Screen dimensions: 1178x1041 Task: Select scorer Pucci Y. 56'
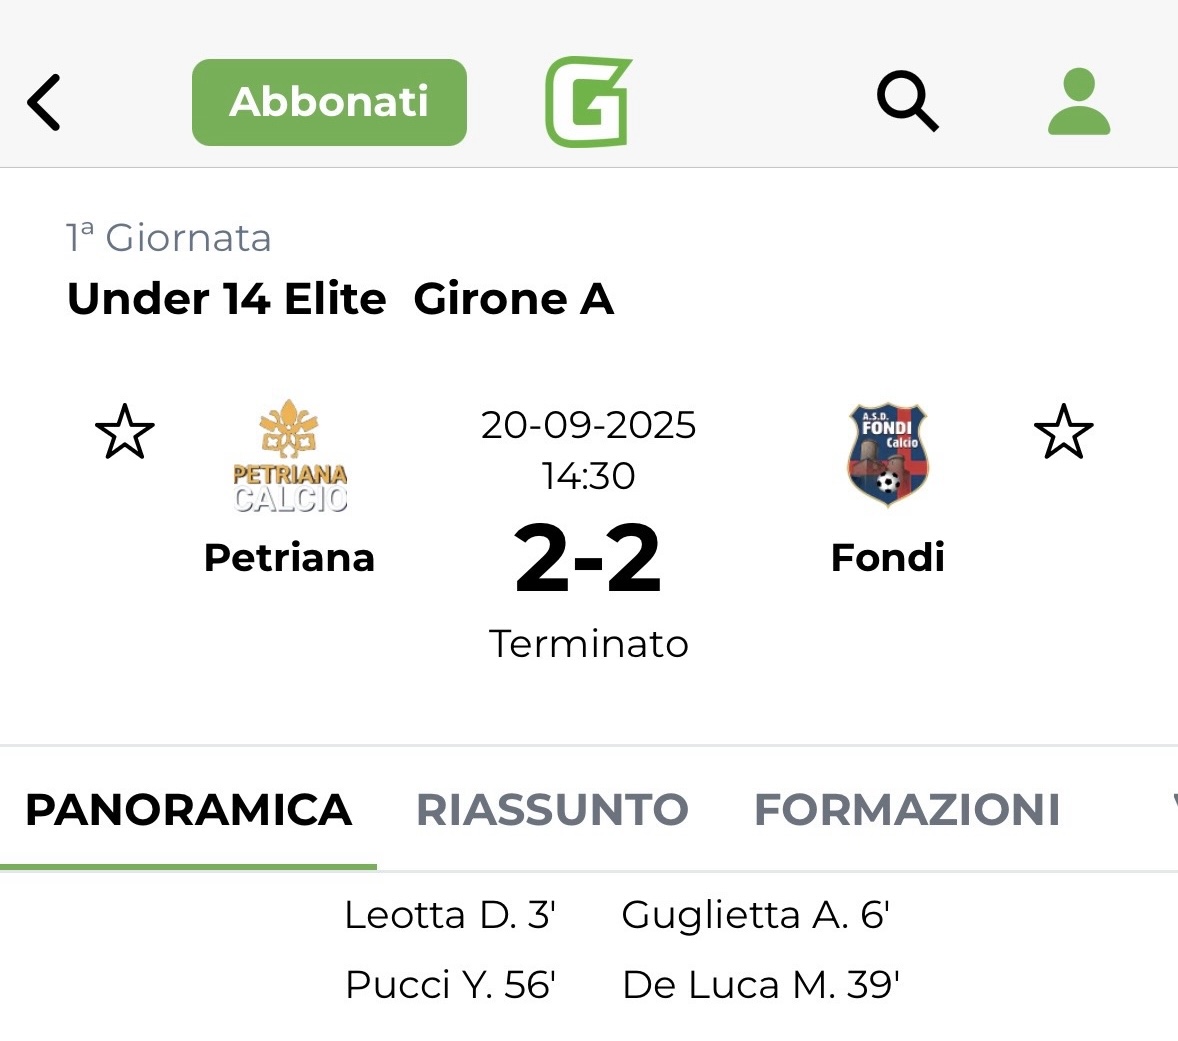coord(450,985)
